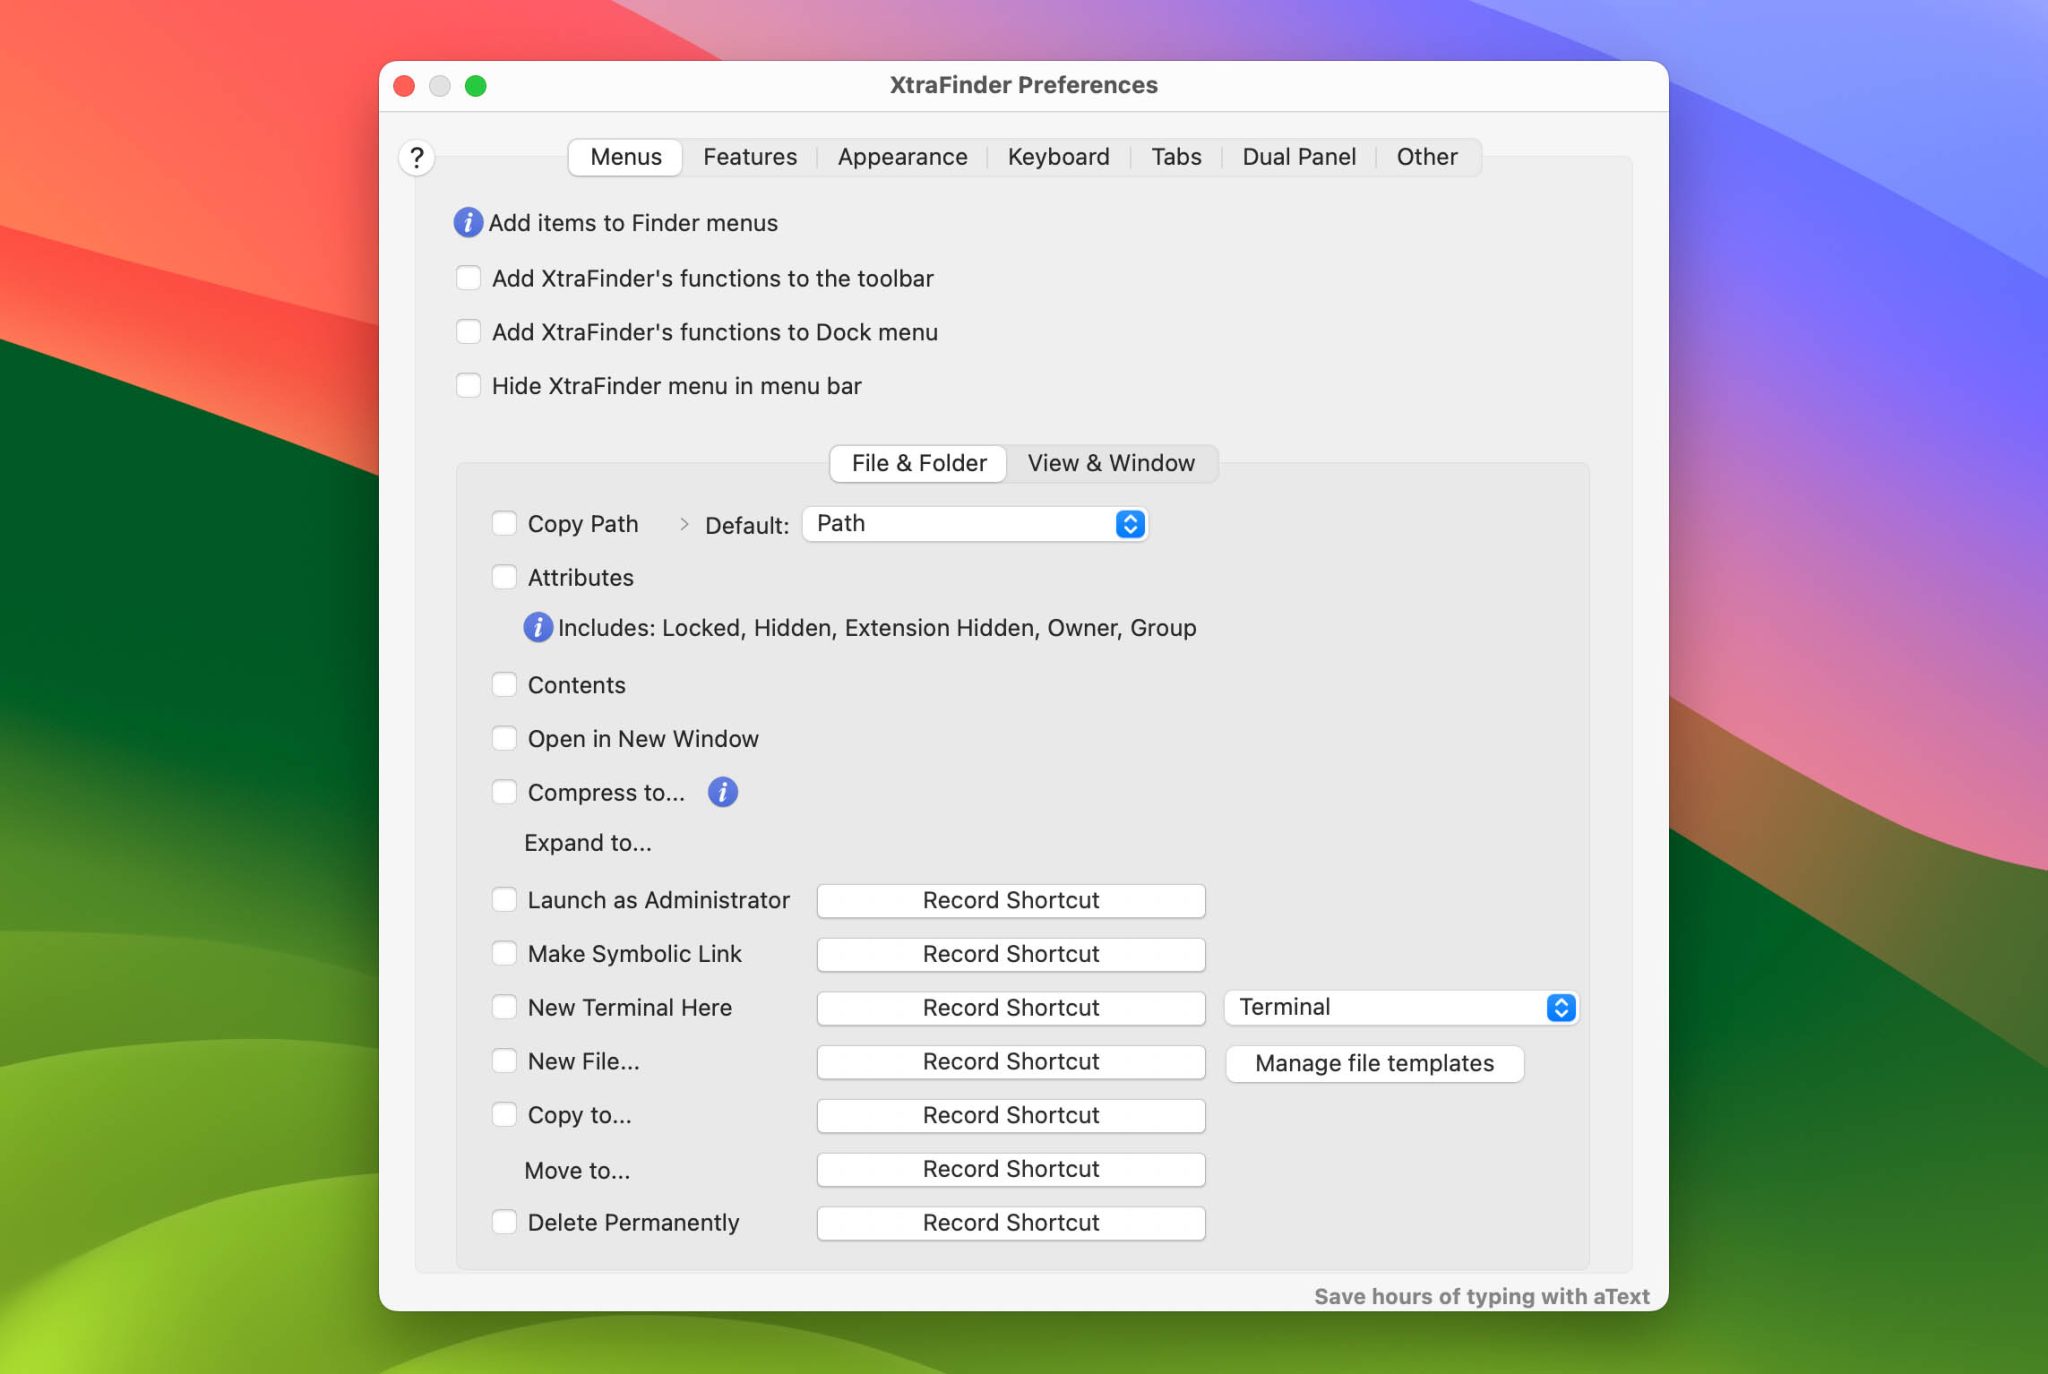Toggle the Delete Permanently checkbox
2048x1374 pixels.
tap(505, 1222)
